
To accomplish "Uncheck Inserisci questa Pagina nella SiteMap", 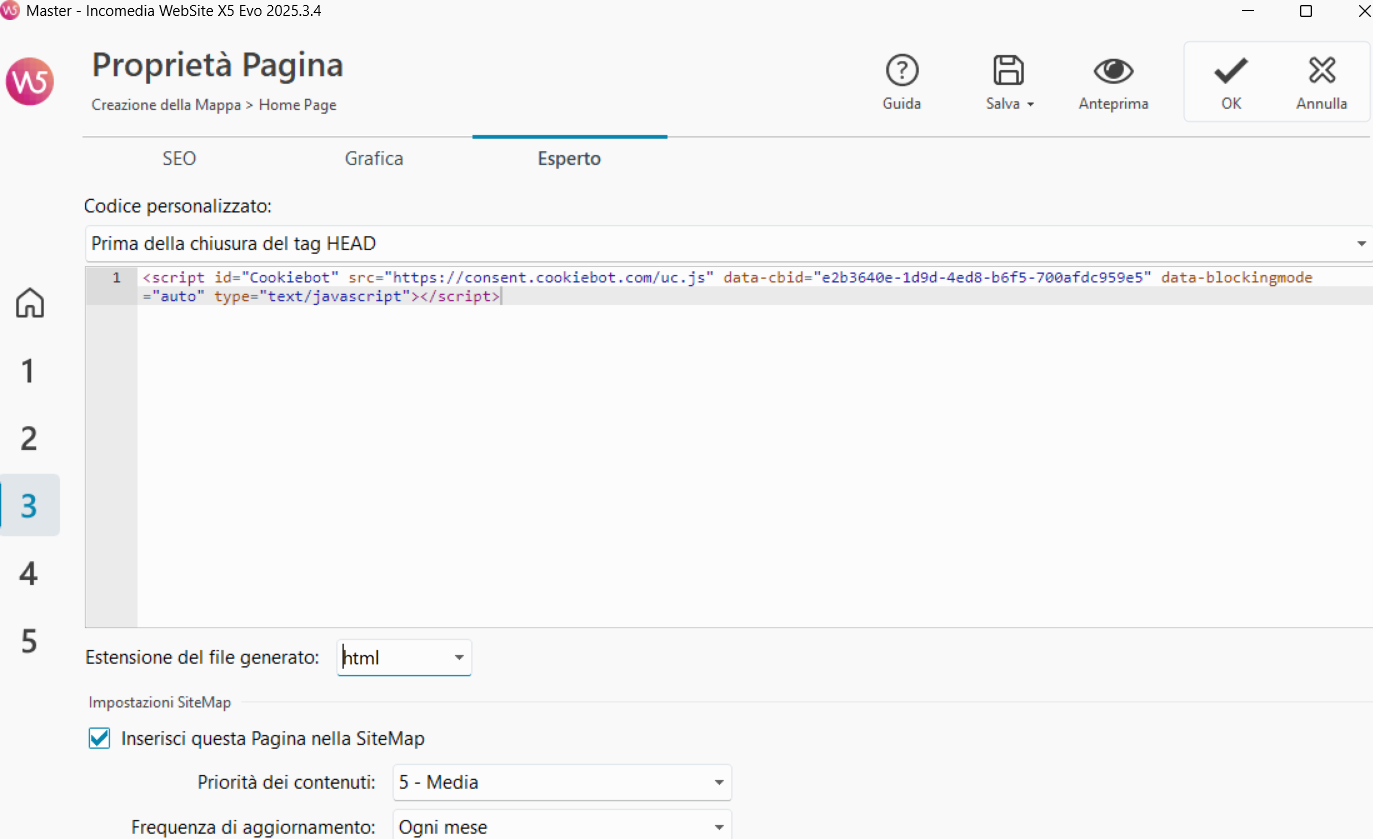I will click(98, 738).
